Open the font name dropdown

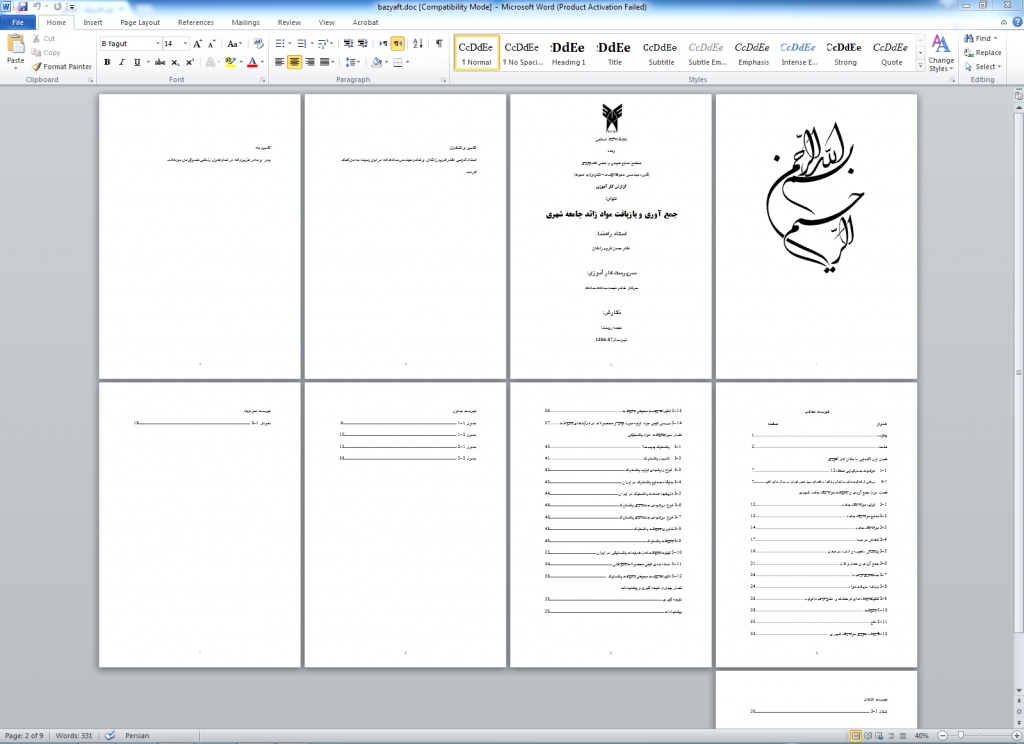coord(156,44)
